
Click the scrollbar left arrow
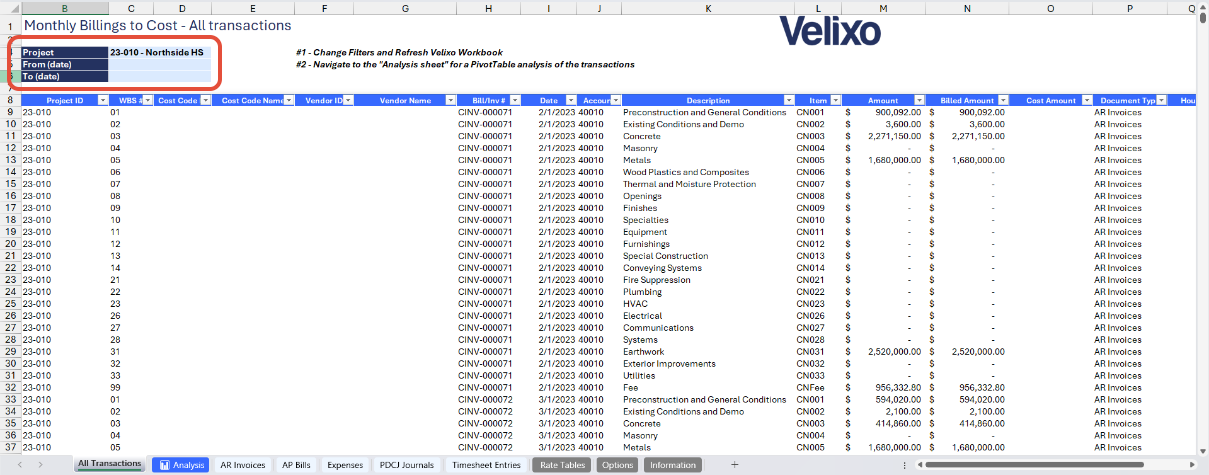(x=918, y=465)
